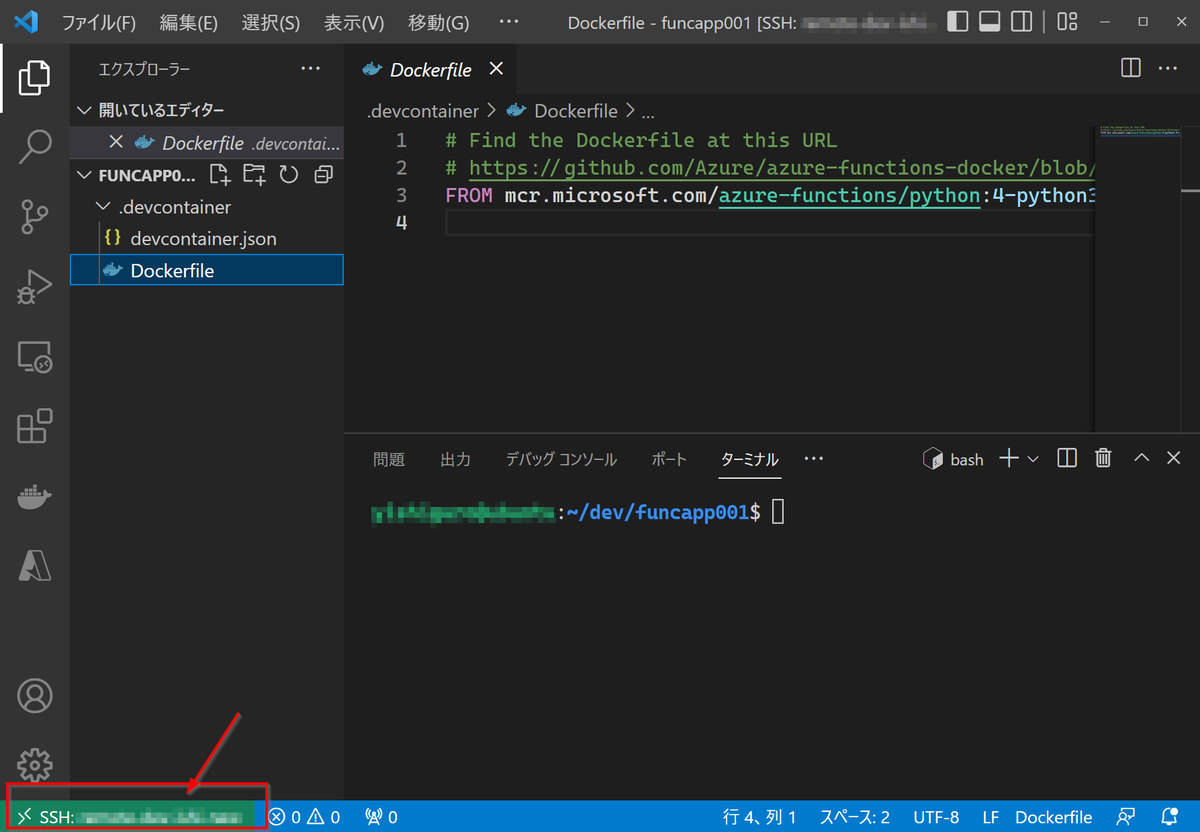Change indentation スペース: 2 in status bar
This screenshot has height=832, width=1200.
click(855, 817)
